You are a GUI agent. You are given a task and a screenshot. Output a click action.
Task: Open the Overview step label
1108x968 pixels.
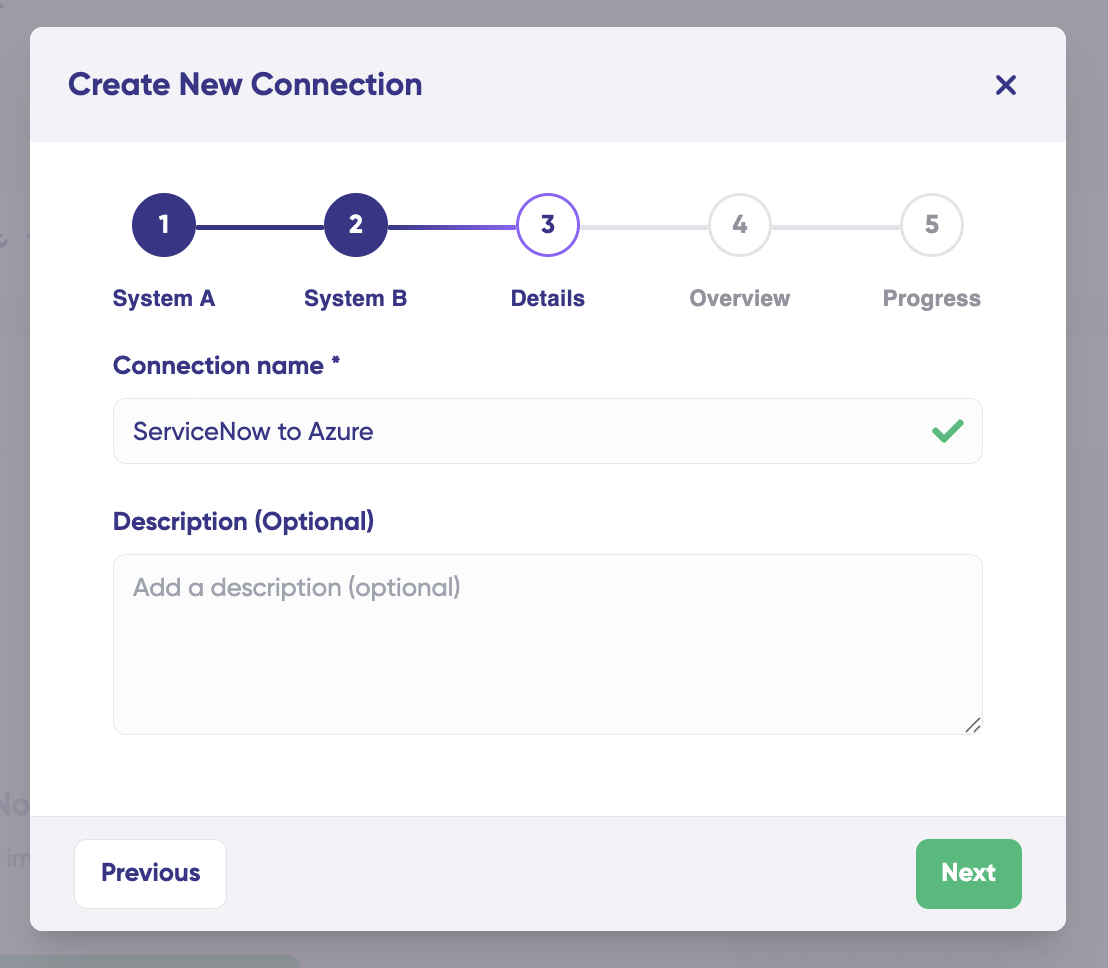tap(739, 298)
